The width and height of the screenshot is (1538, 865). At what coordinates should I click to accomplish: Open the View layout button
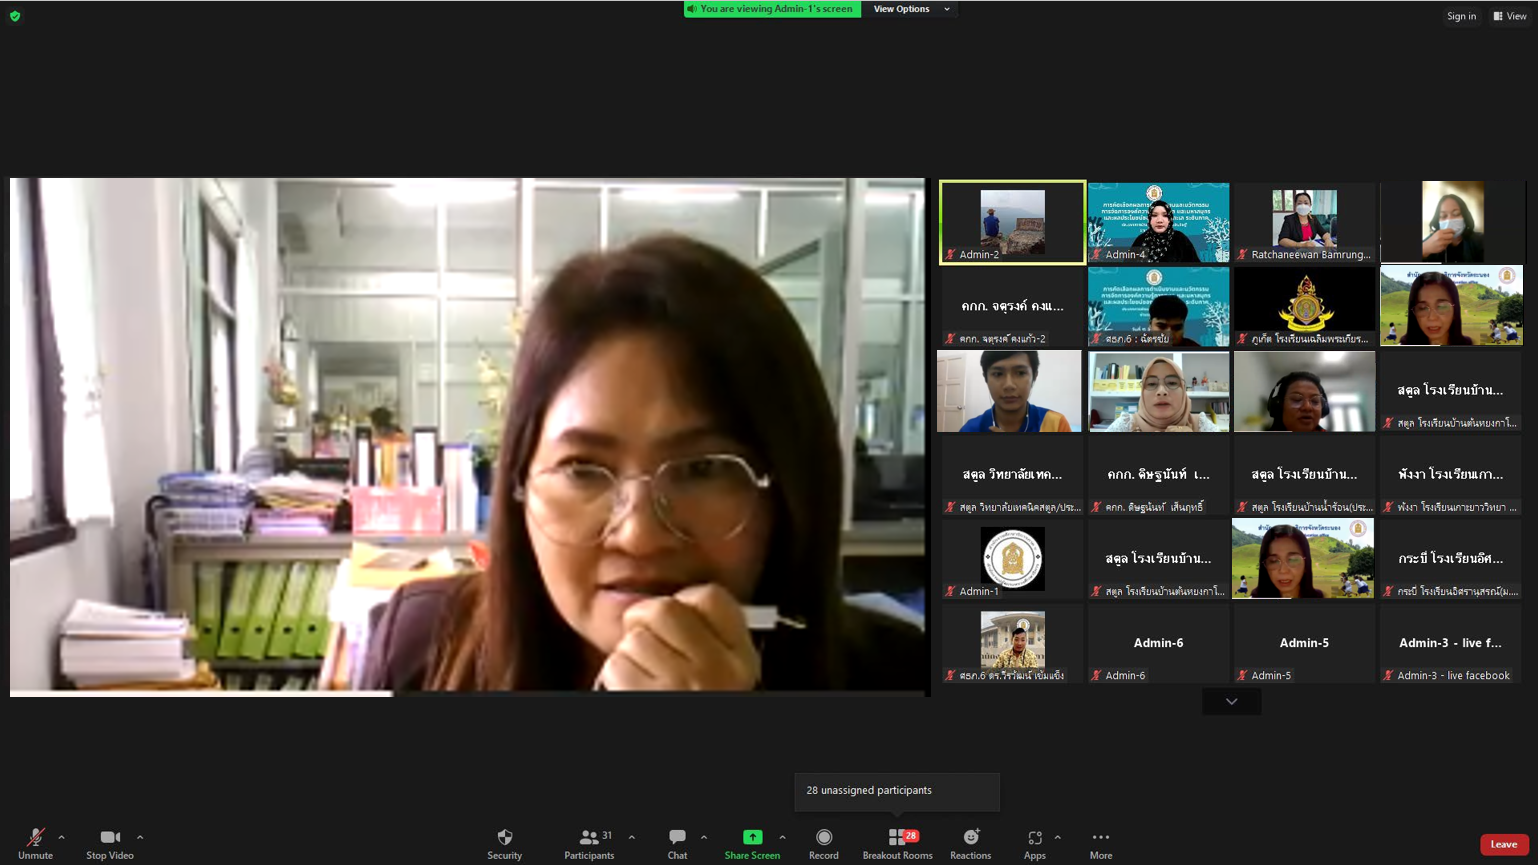click(1510, 16)
